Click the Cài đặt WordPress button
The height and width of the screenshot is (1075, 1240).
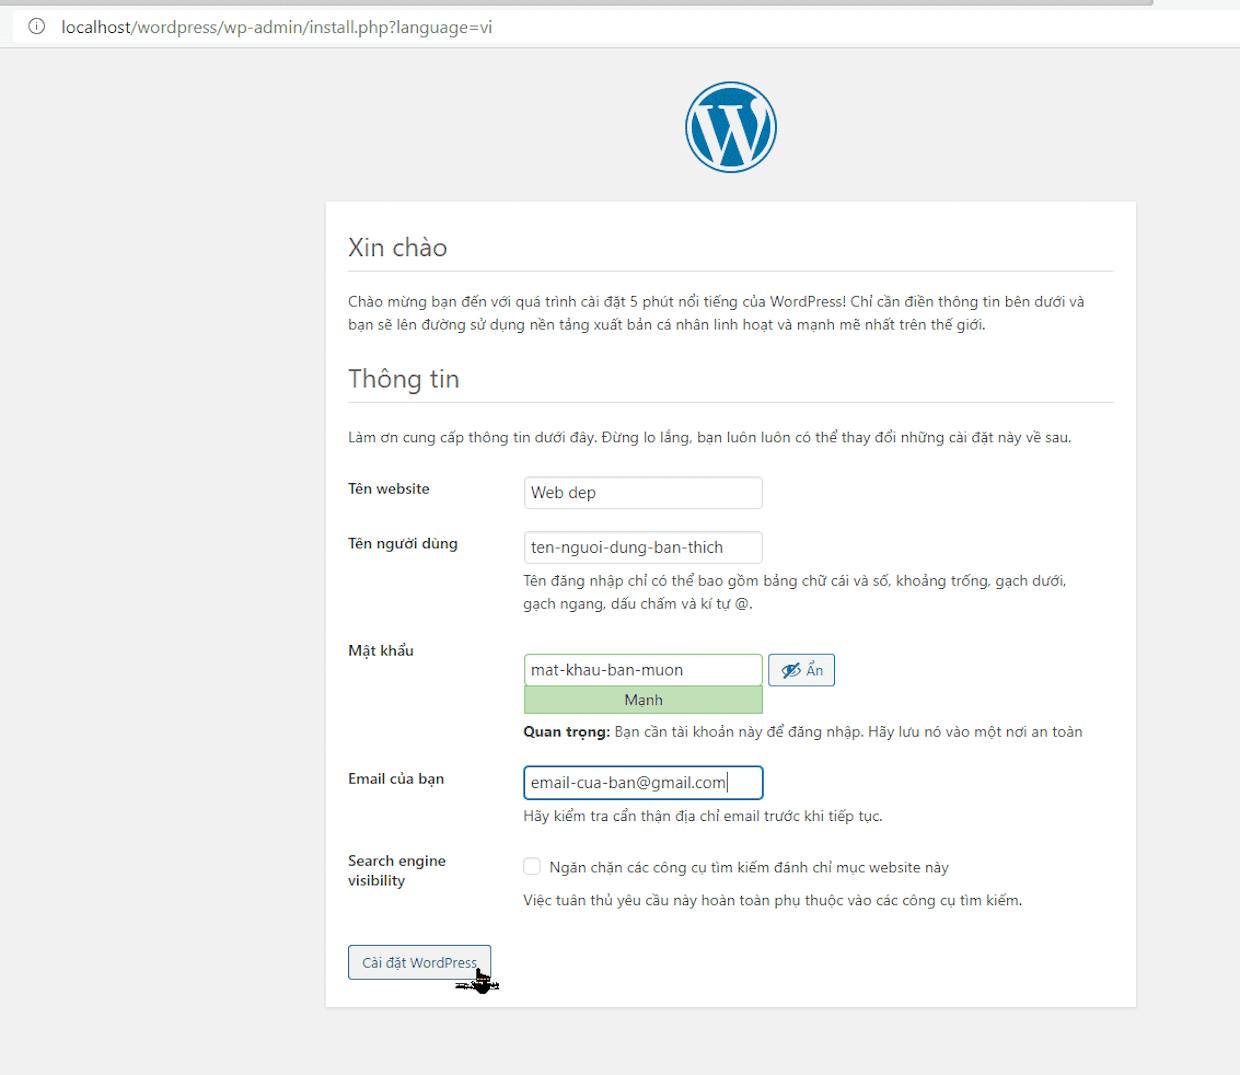419,962
